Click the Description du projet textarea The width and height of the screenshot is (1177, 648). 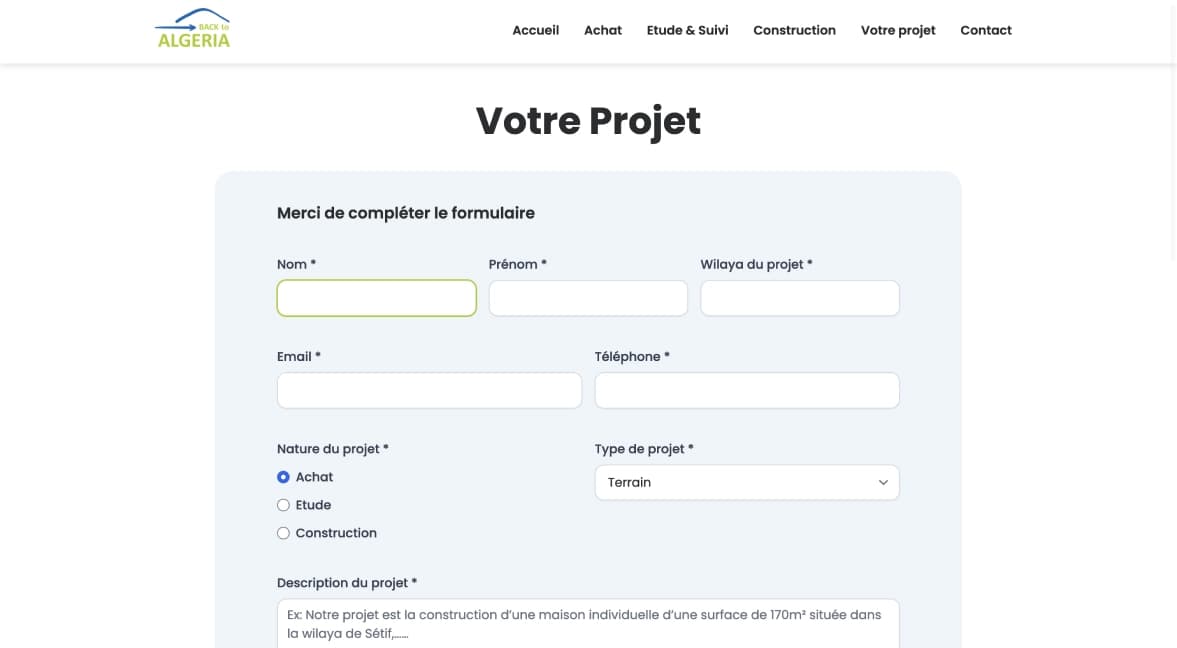pyautogui.click(x=588, y=623)
